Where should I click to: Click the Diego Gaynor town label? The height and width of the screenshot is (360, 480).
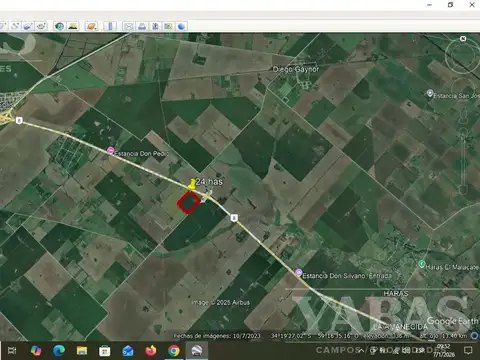pos(296,69)
